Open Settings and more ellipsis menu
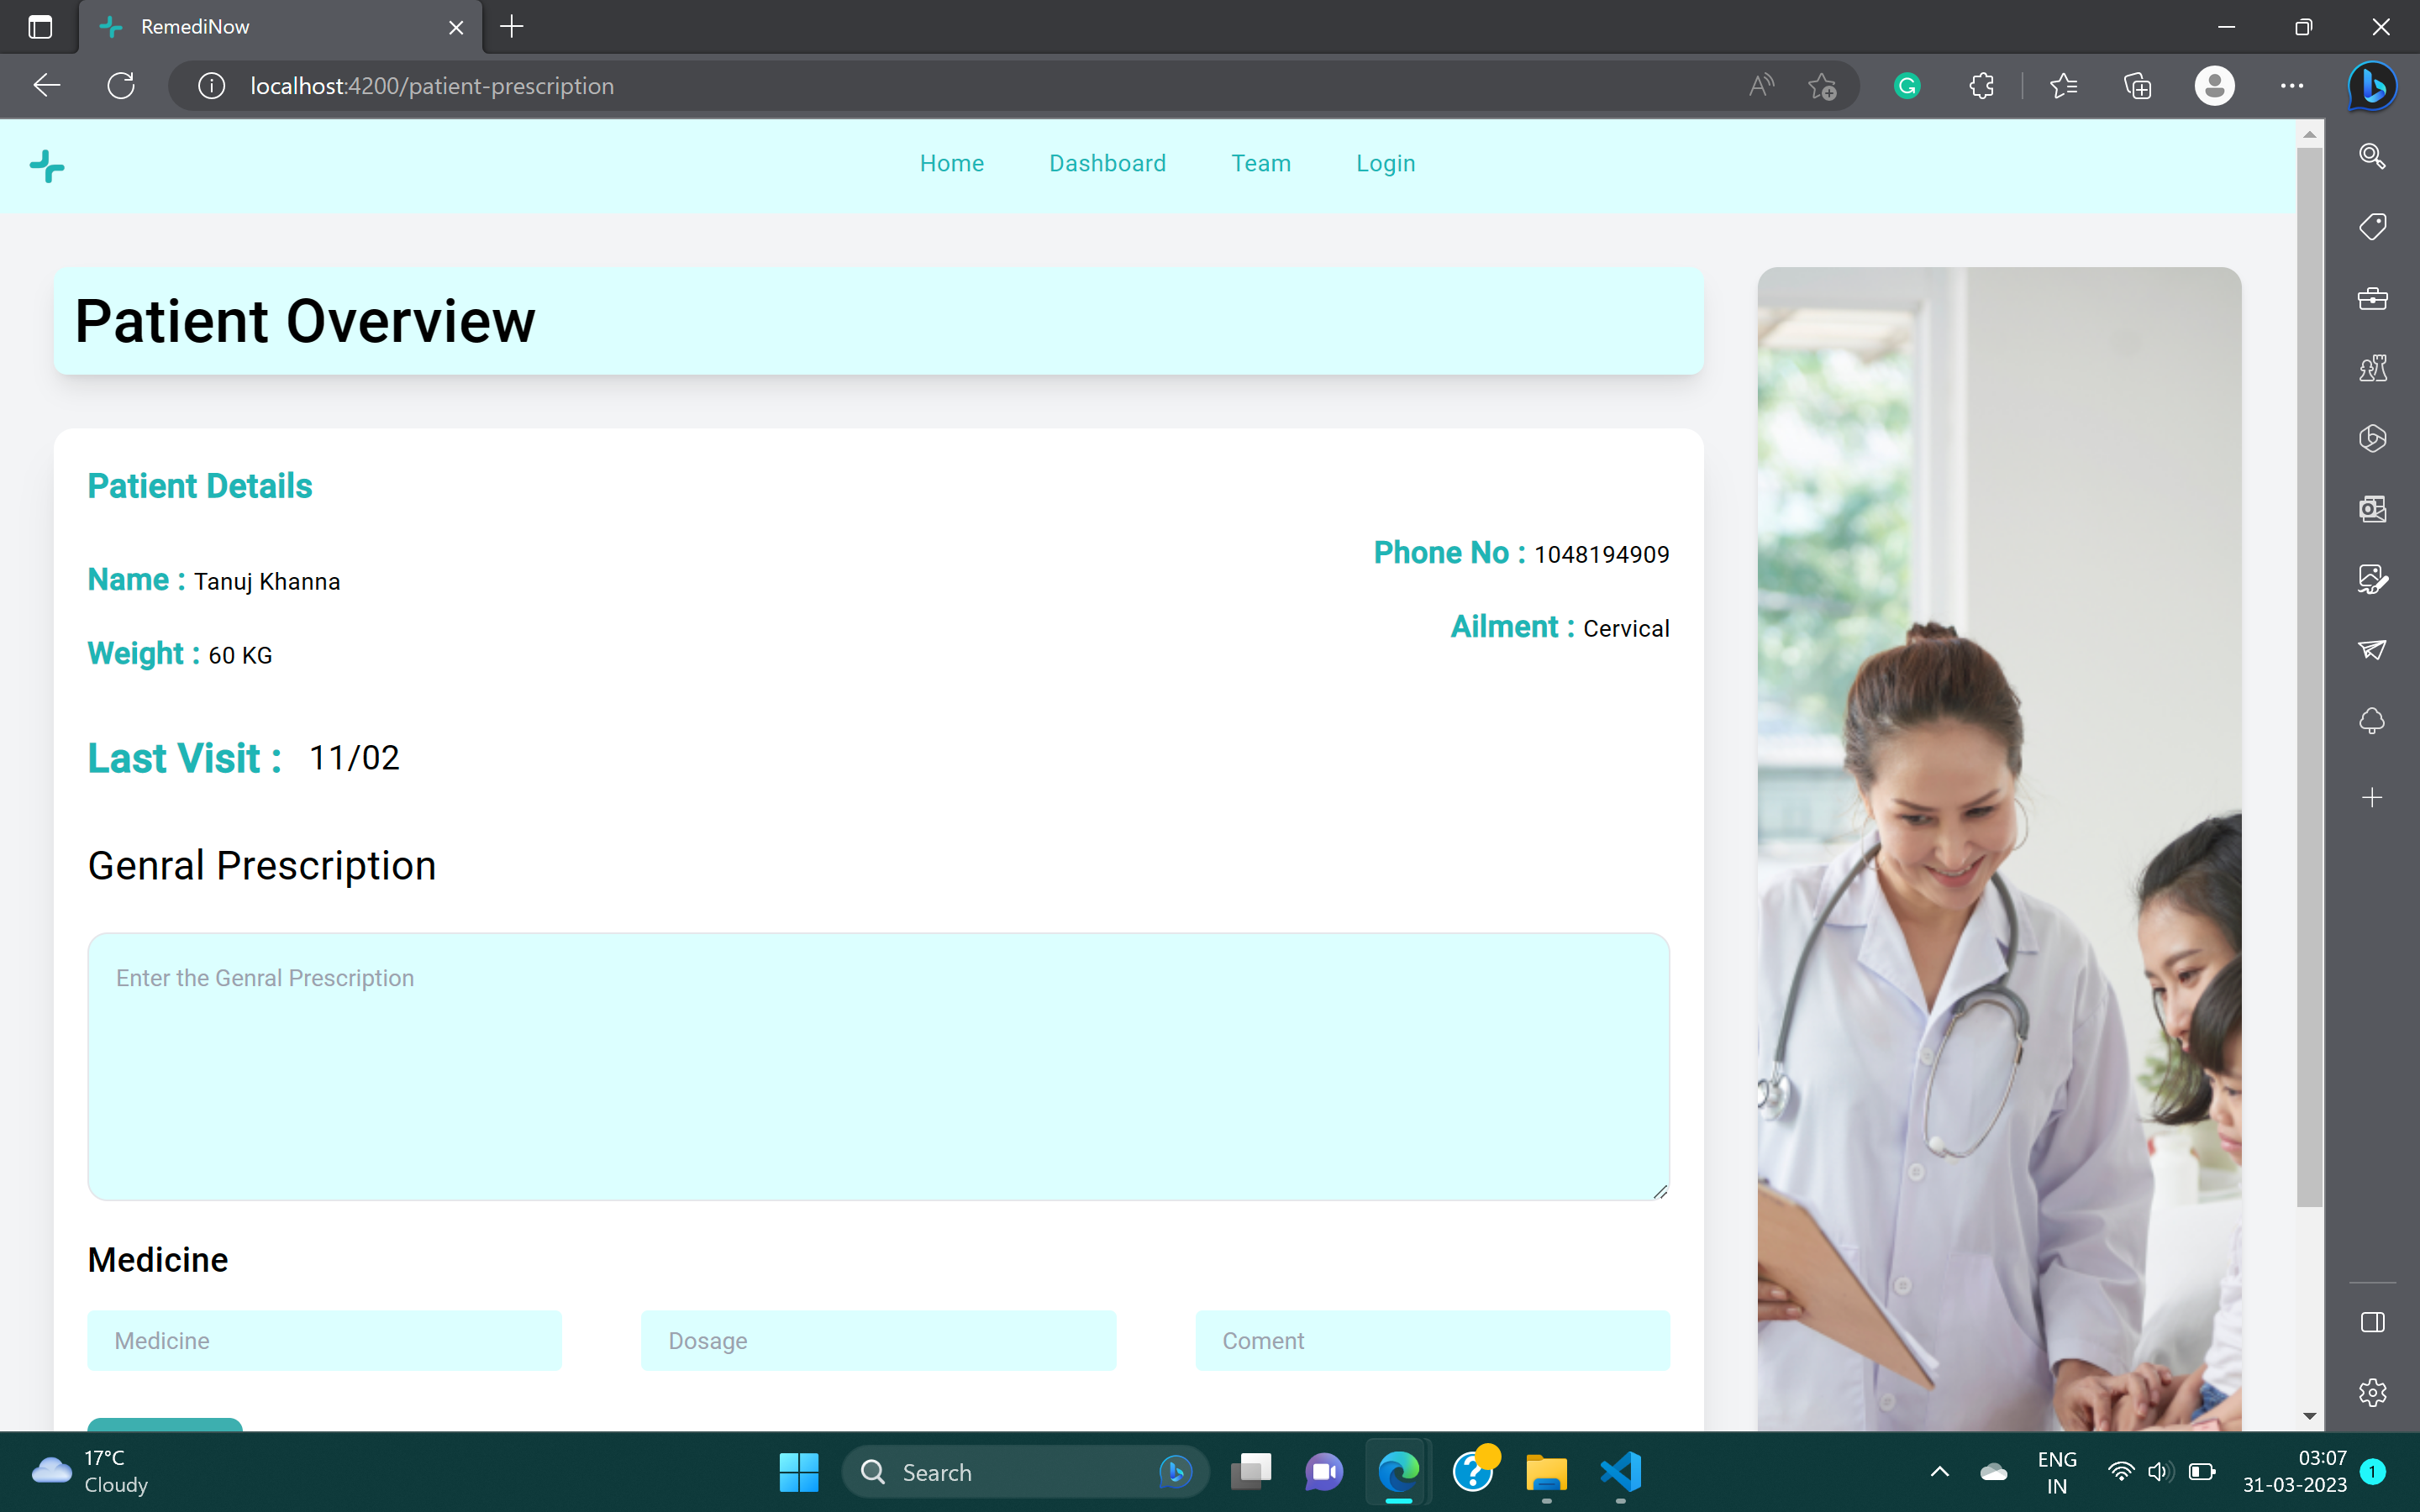This screenshot has width=2420, height=1512. point(2291,86)
